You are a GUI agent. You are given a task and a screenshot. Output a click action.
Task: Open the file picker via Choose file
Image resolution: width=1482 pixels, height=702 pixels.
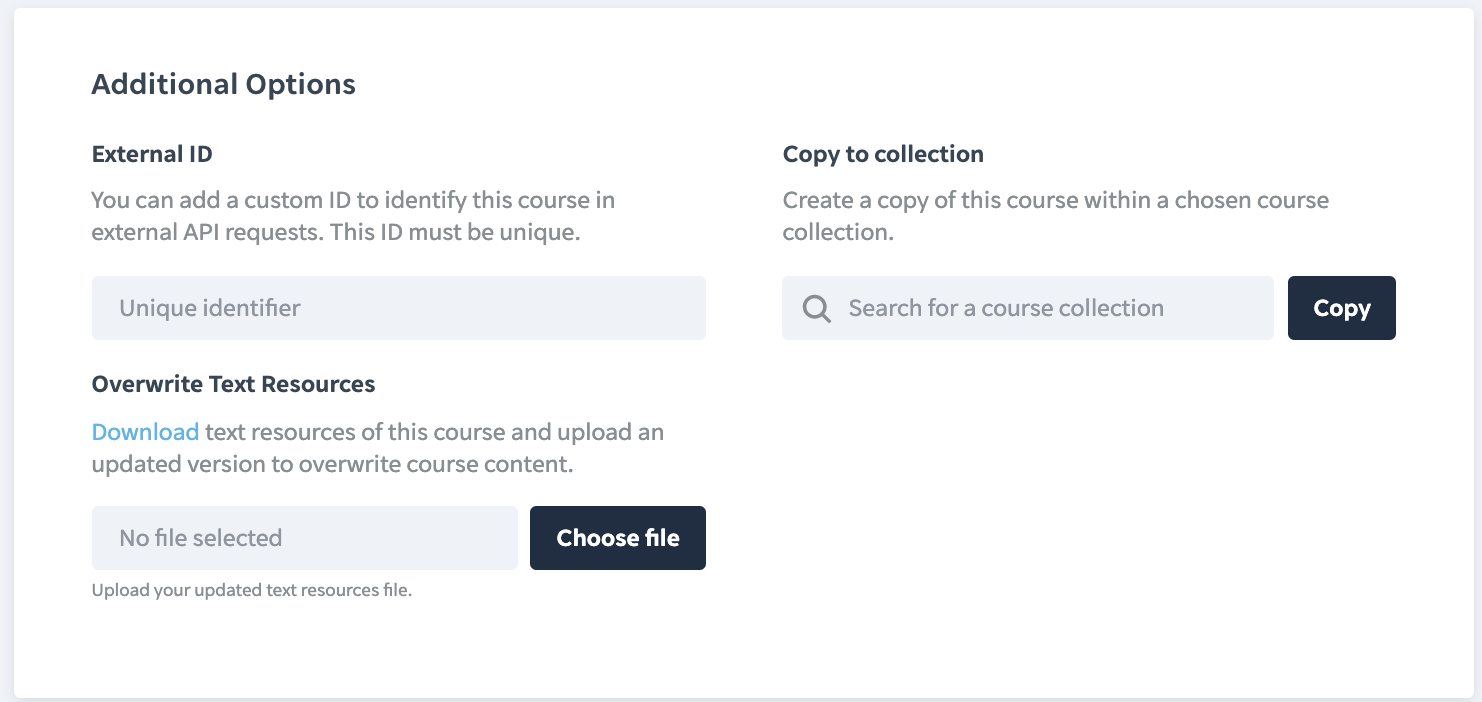coord(617,538)
